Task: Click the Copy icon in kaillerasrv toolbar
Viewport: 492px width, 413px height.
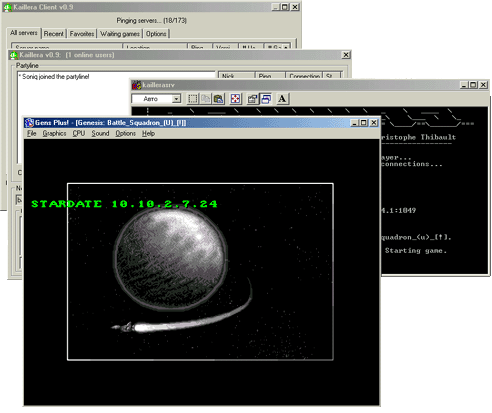Action: coord(206,99)
